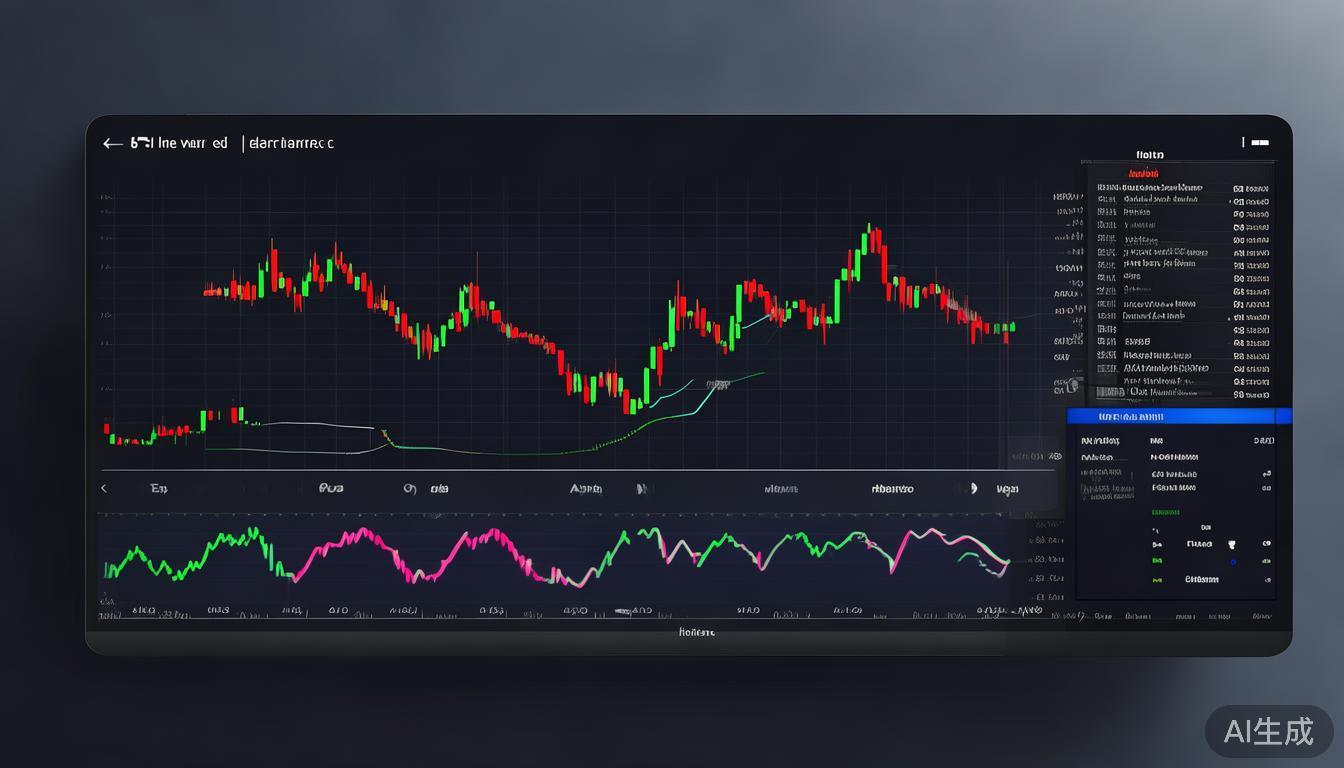Click the red heading atop the order list
1344x768 pixels.
[1142, 173]
